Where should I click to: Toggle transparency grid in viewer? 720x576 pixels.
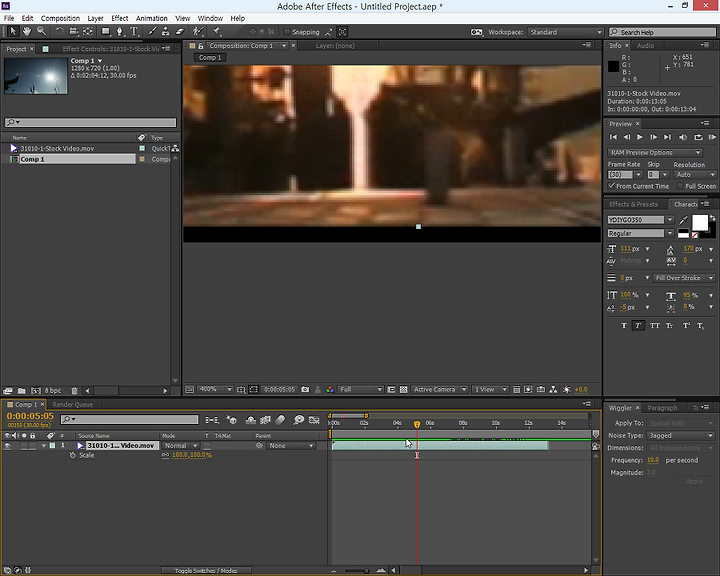pos(404,390)
